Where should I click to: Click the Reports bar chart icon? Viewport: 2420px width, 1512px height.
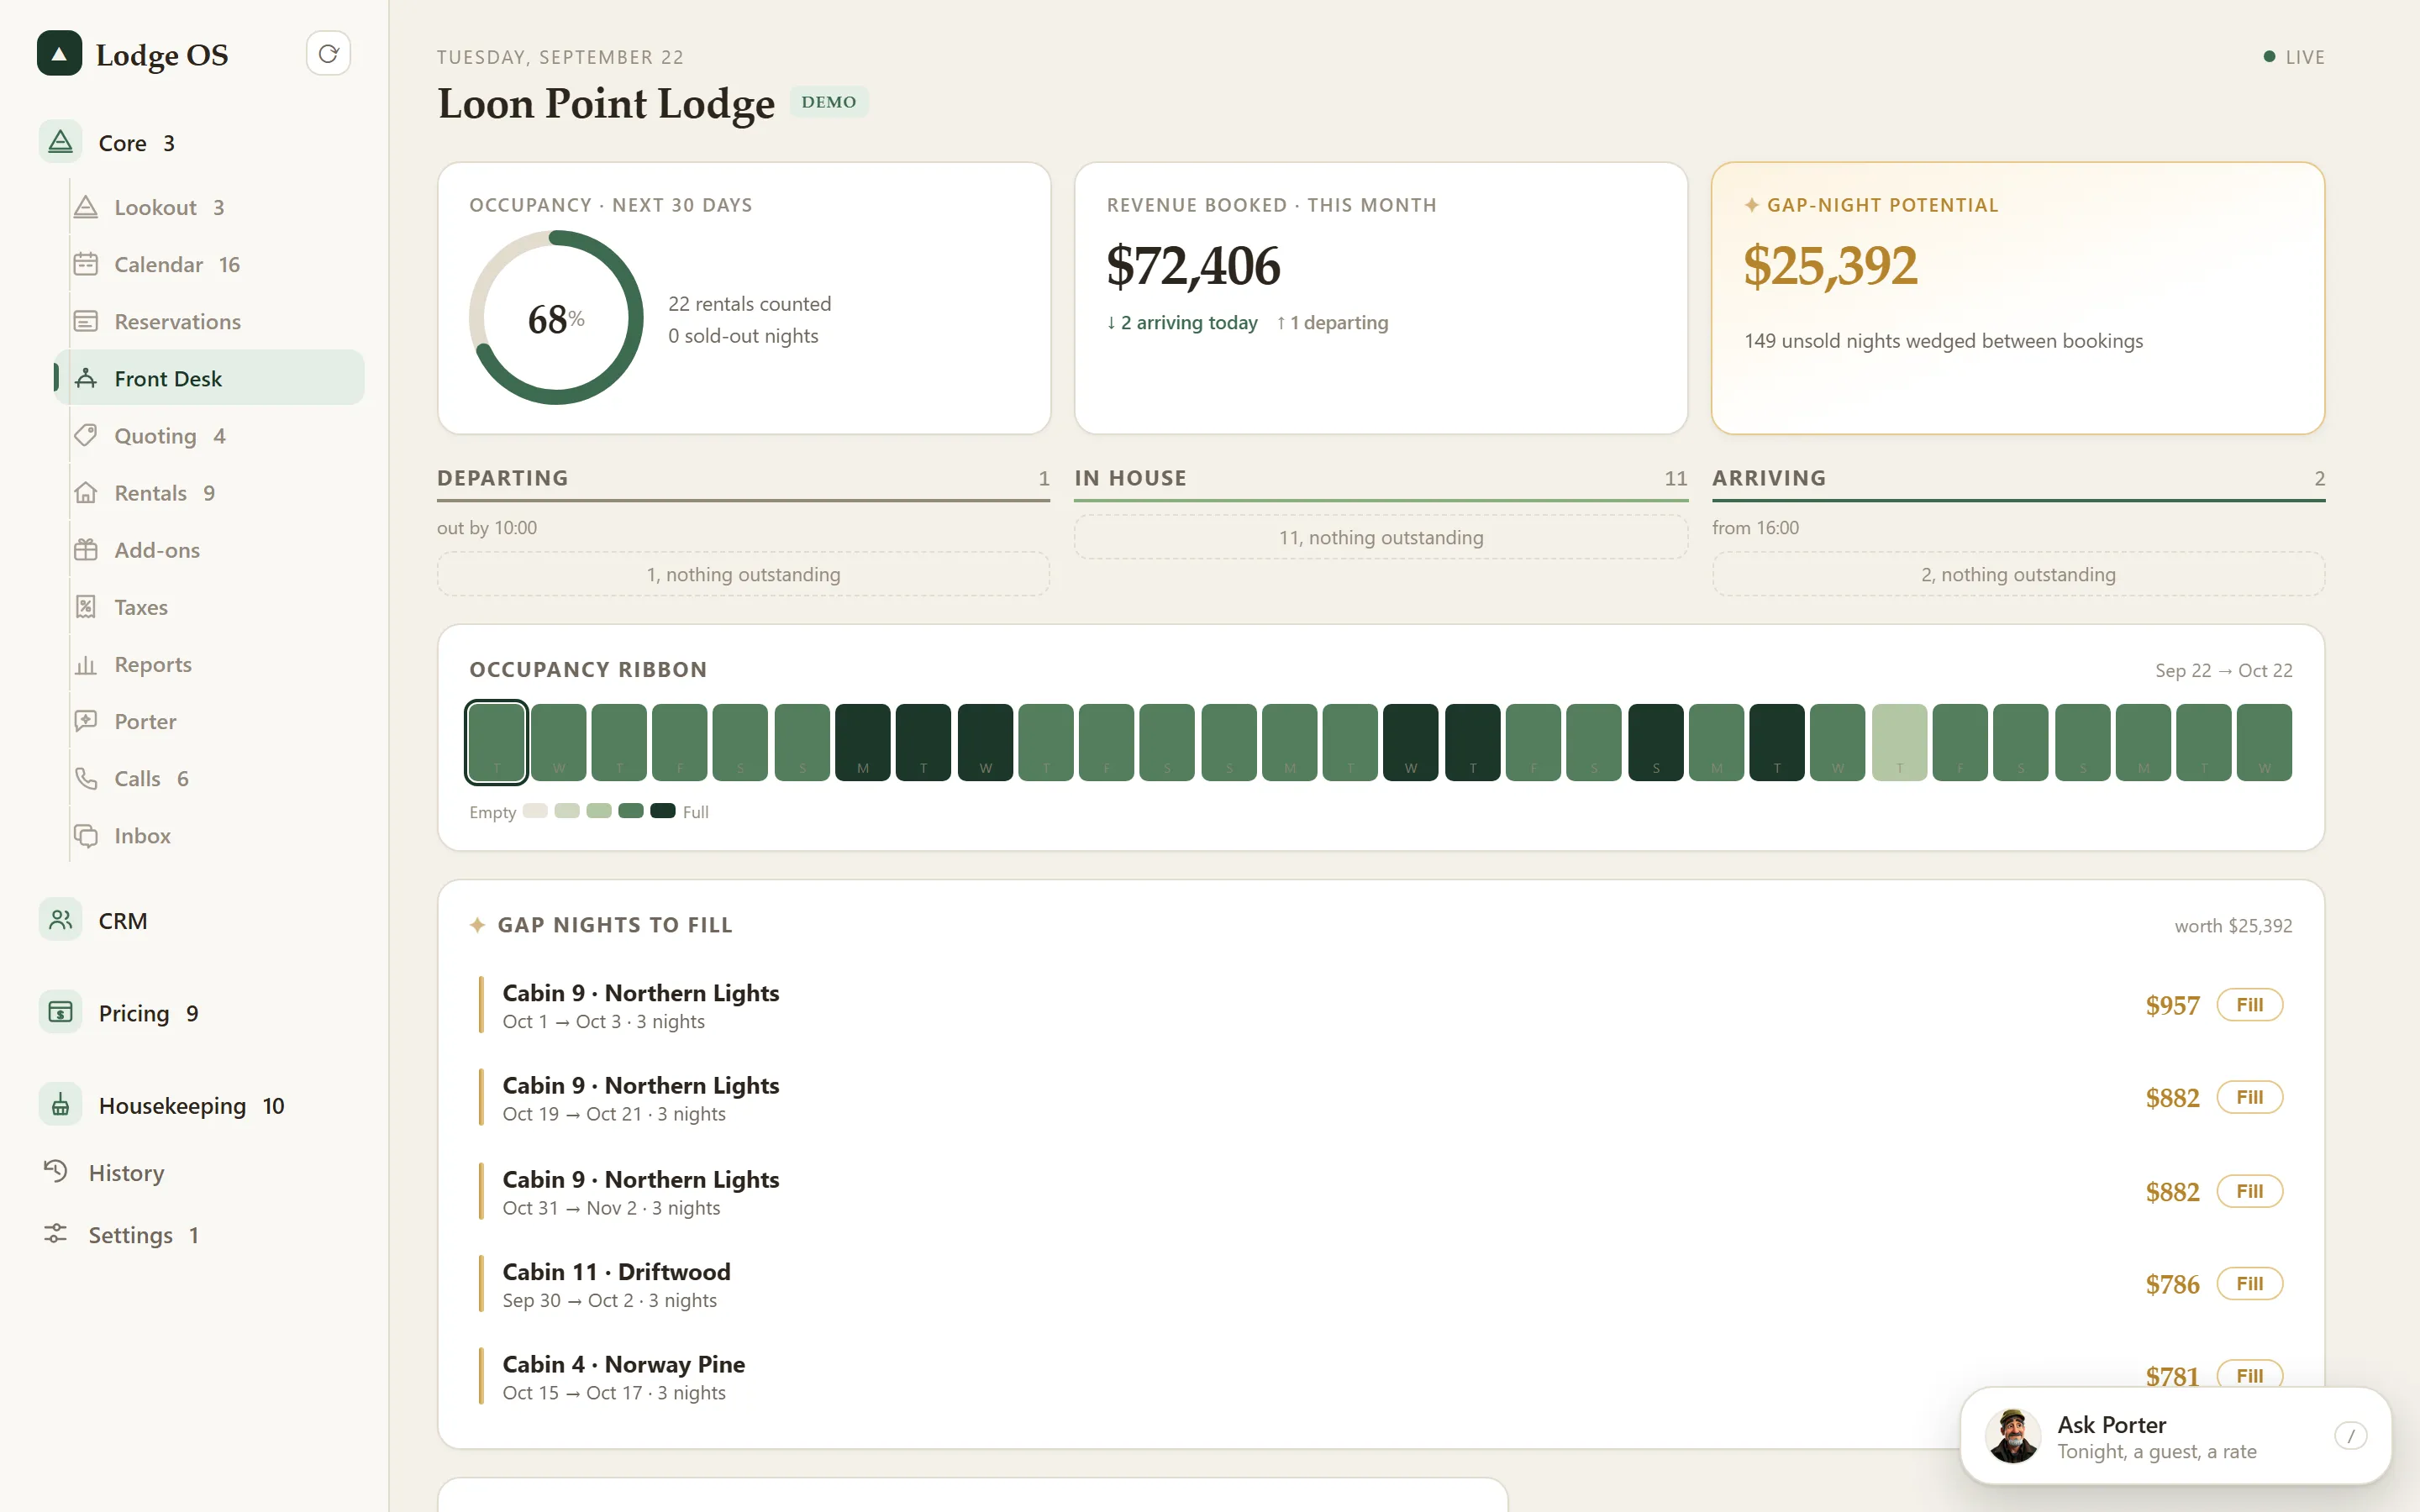click(86, 664)
